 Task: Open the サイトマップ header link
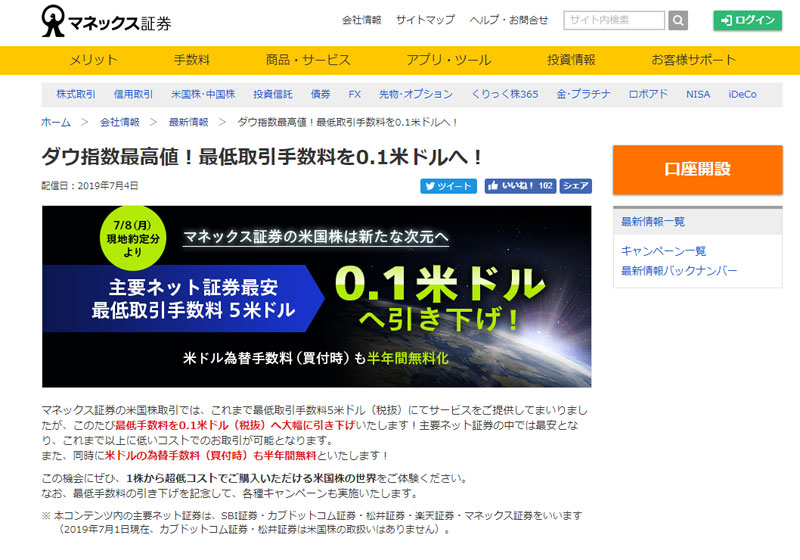pyautogui.click(x=425, y=20)
